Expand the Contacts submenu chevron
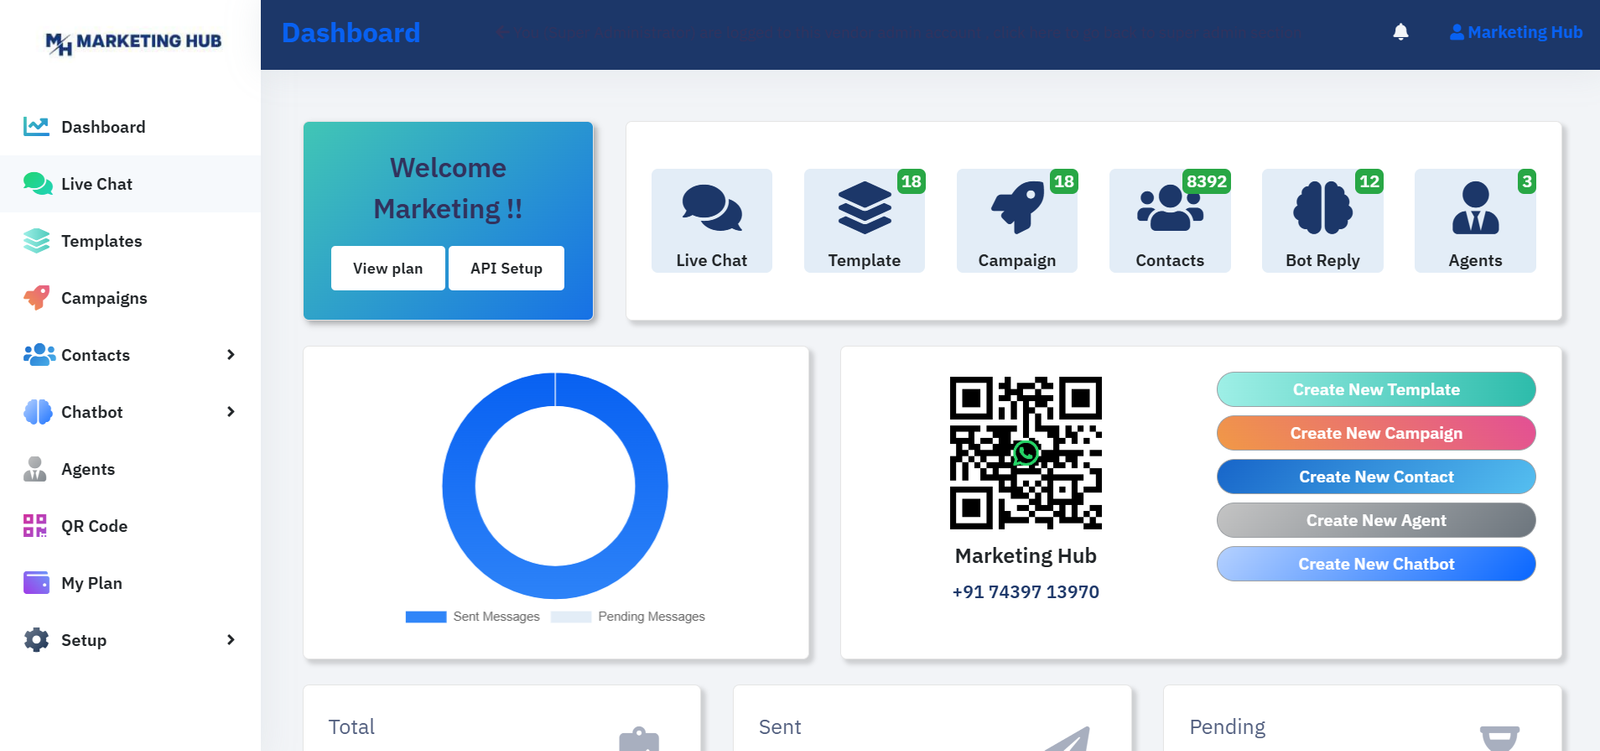This screenshot has width=1600, height=751. (x=231, y=355)
